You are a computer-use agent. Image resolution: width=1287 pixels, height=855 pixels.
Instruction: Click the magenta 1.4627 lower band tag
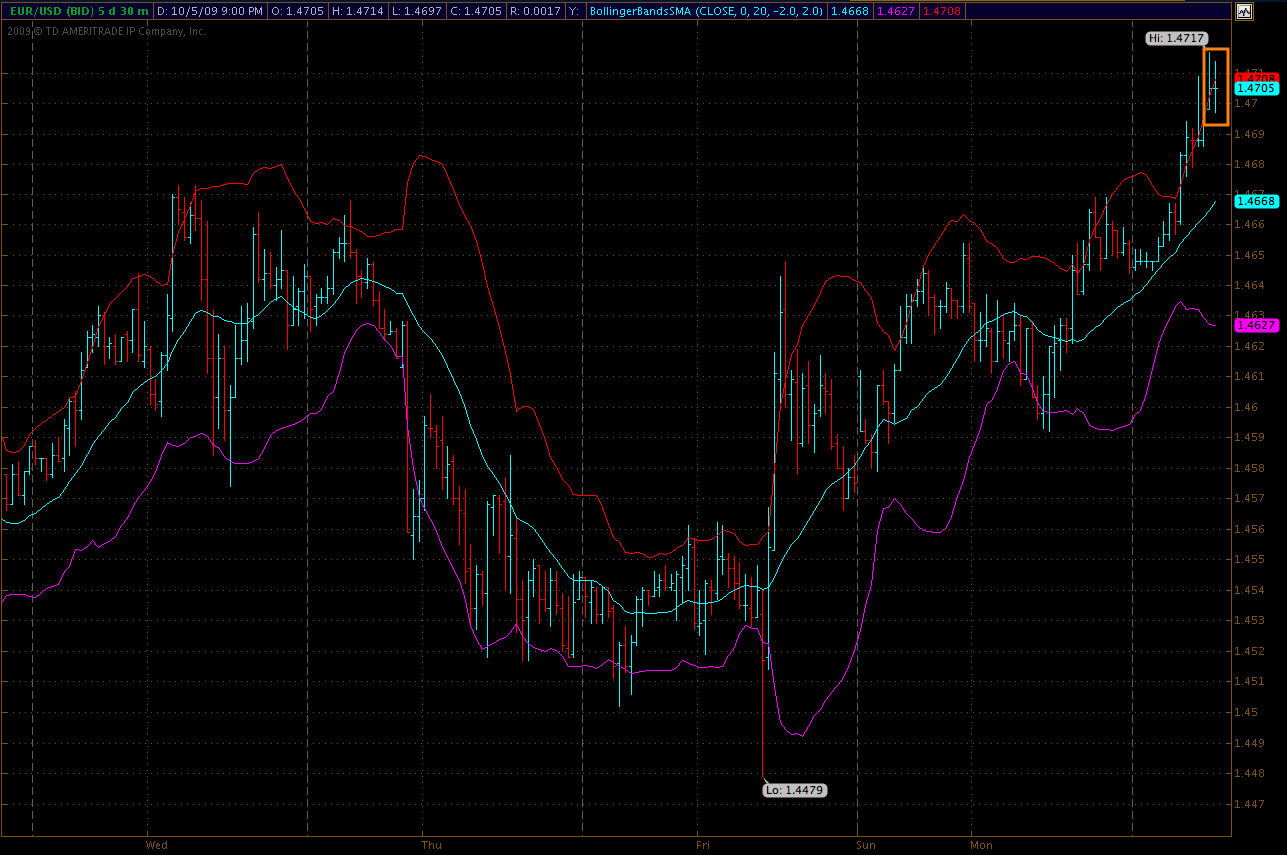coord(1256,325)
